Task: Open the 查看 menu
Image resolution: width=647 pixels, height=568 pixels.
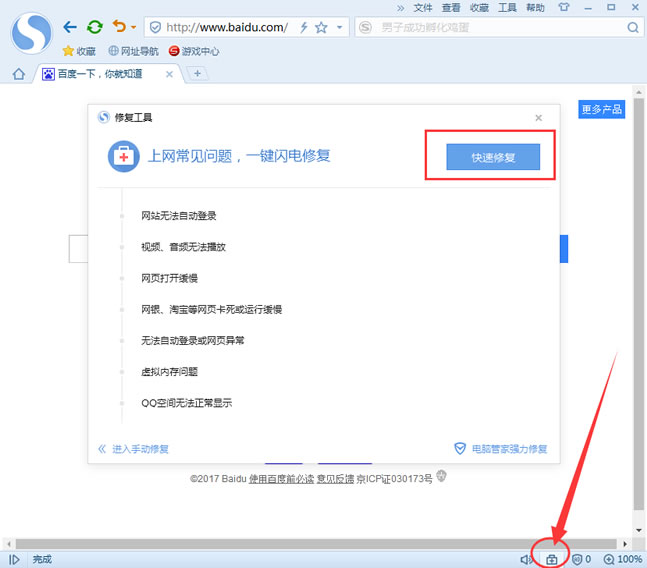Action: coord(451,8)
